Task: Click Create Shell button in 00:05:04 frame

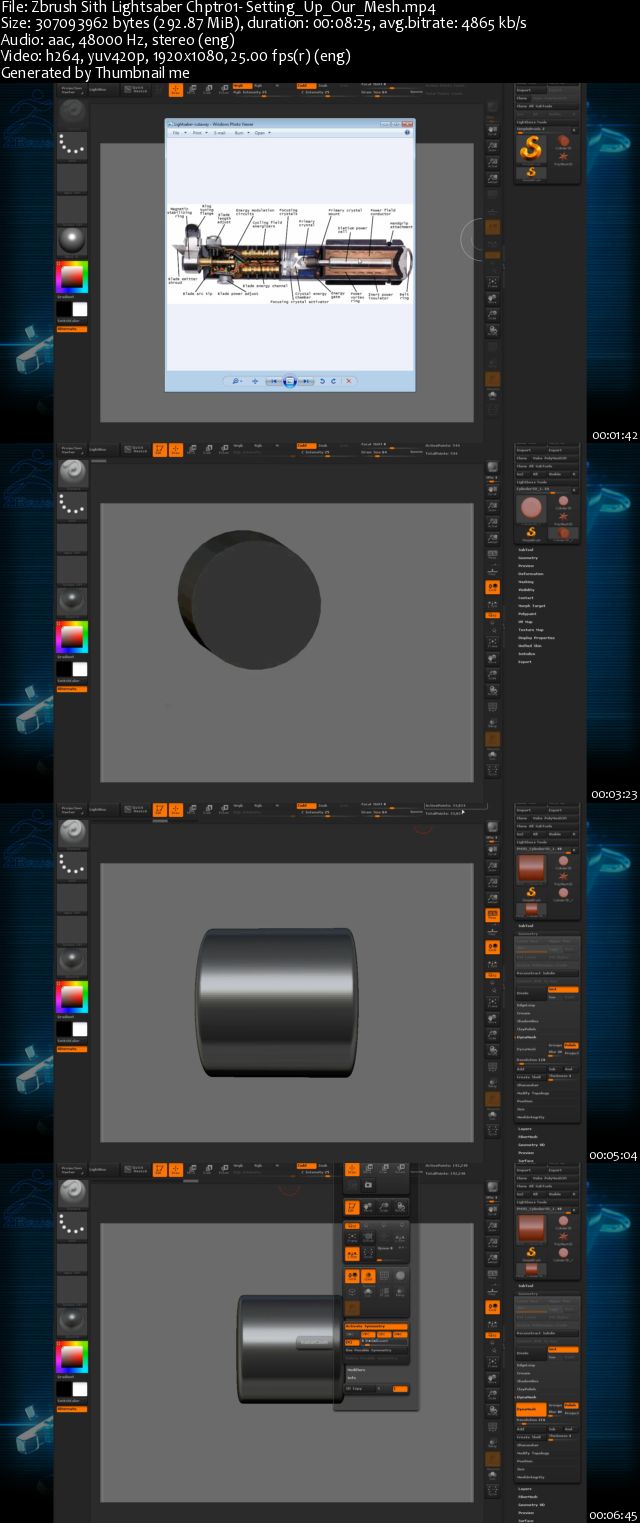Action: tap(531, 1077)
